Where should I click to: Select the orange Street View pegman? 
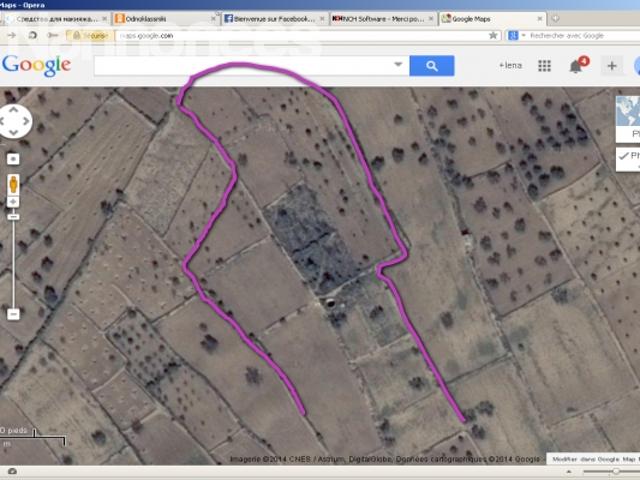13,184
